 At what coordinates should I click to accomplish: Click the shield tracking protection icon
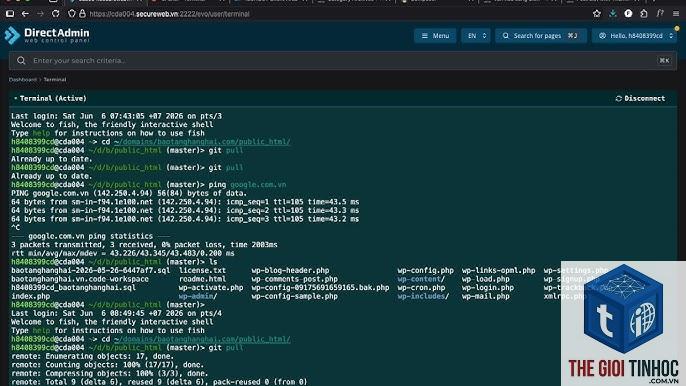(x=71, y=14)
